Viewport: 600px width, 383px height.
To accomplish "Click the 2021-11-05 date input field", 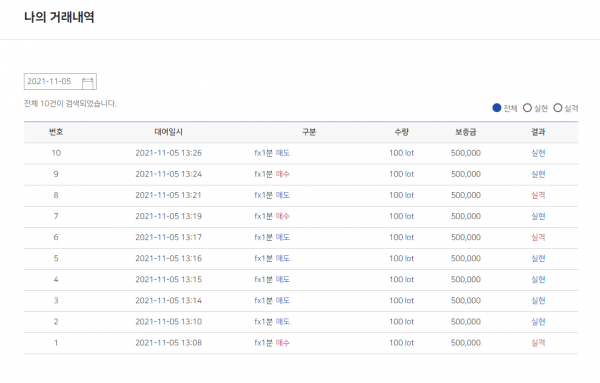I will point(60,81).
